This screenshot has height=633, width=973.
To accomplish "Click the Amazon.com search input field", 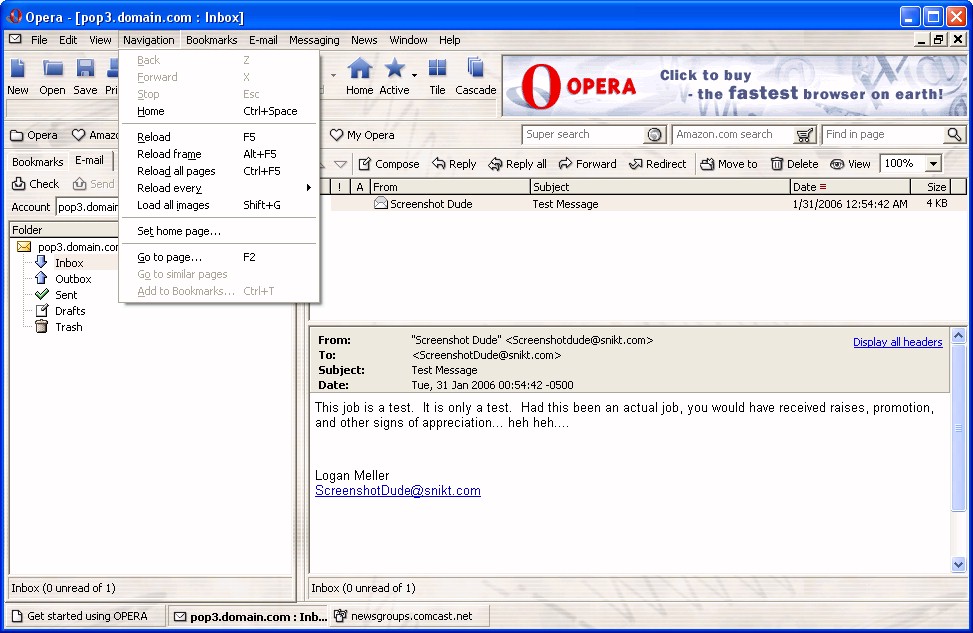I will [x=734, y=135].
